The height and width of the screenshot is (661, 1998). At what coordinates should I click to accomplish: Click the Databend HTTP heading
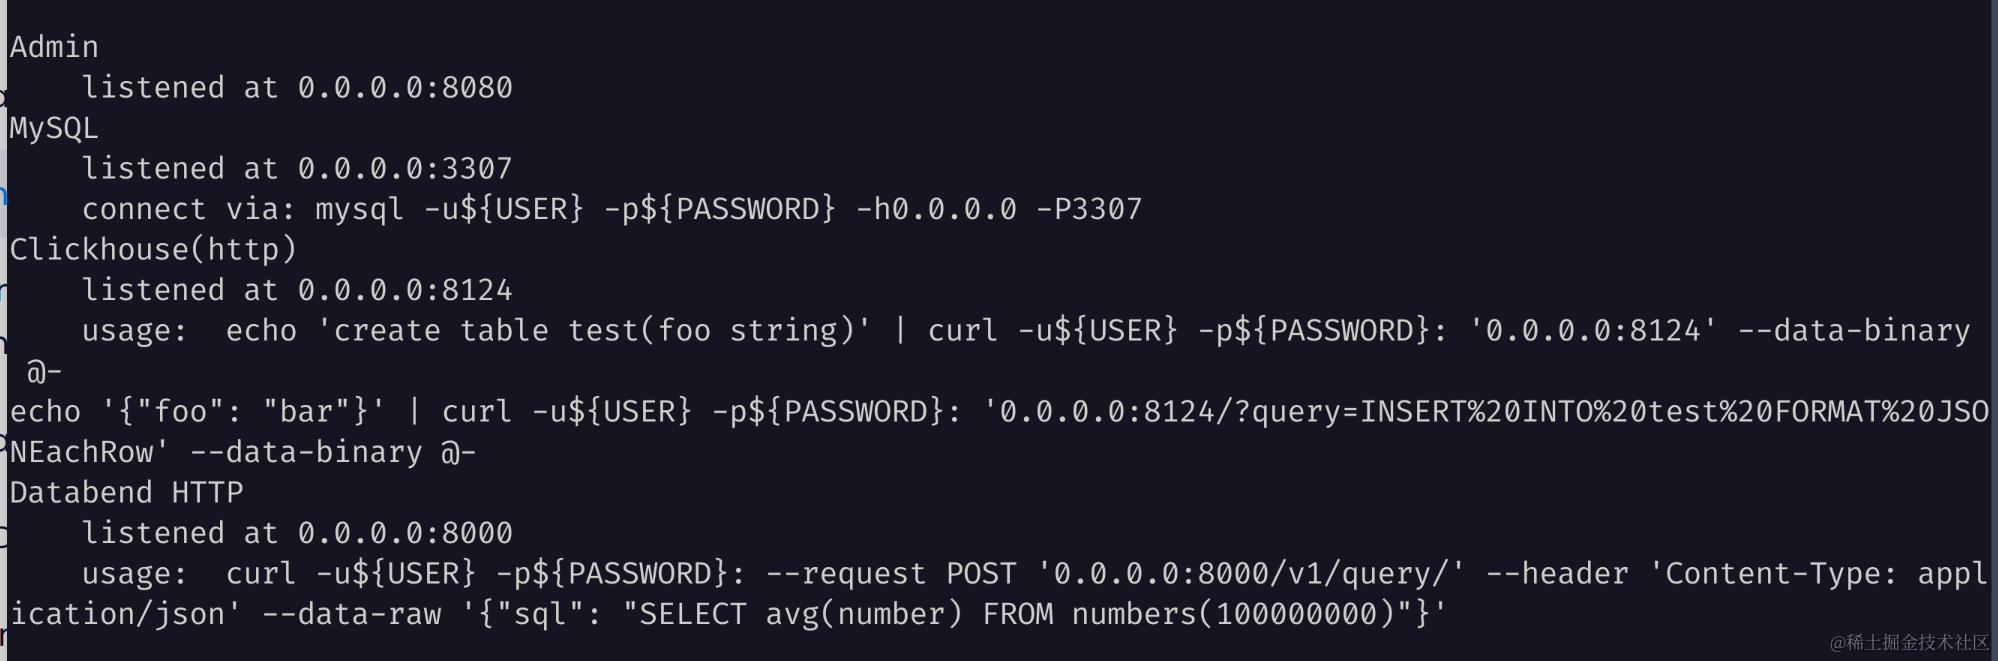tap(126, 493)
